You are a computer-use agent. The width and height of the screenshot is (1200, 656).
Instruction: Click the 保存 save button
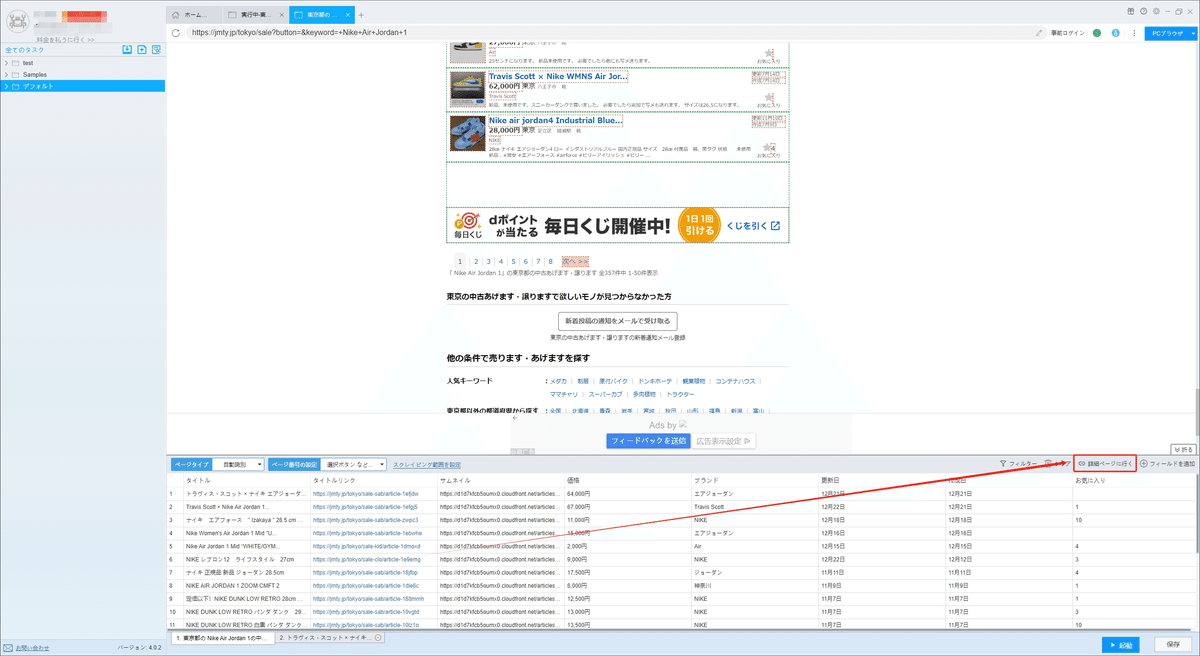1173,645
